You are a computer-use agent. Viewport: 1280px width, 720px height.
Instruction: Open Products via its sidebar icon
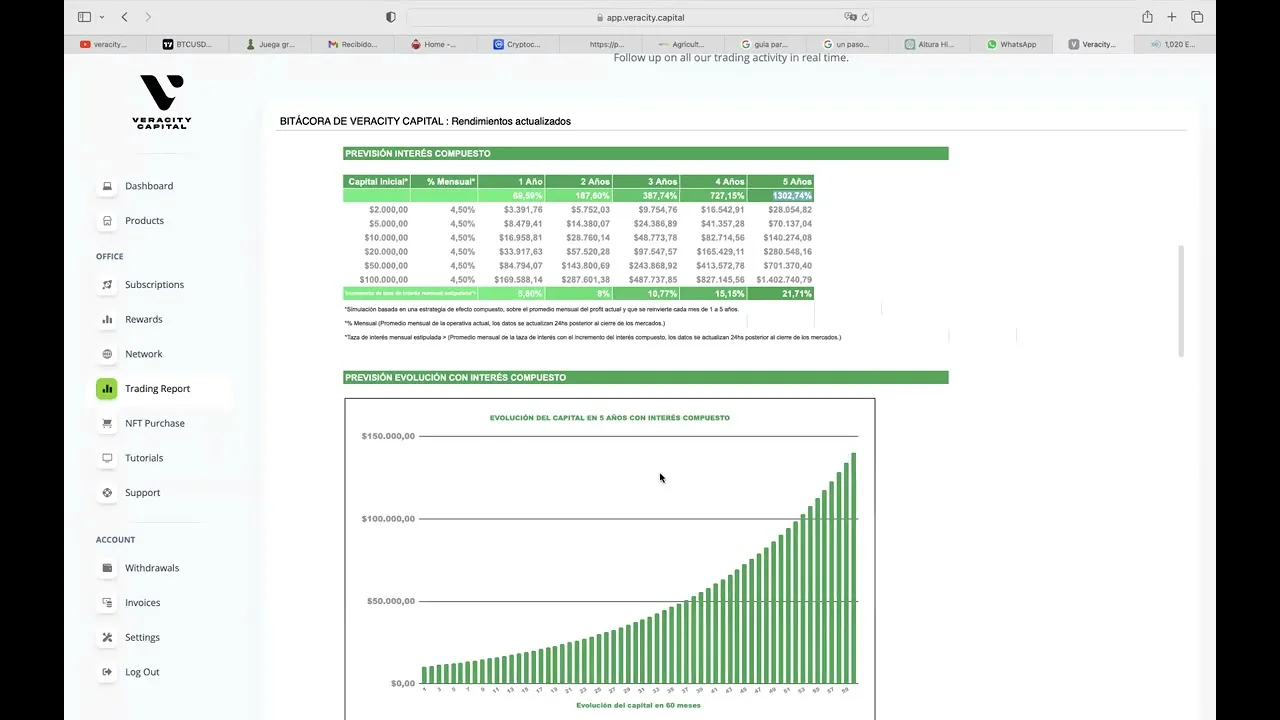pos(107,221)
